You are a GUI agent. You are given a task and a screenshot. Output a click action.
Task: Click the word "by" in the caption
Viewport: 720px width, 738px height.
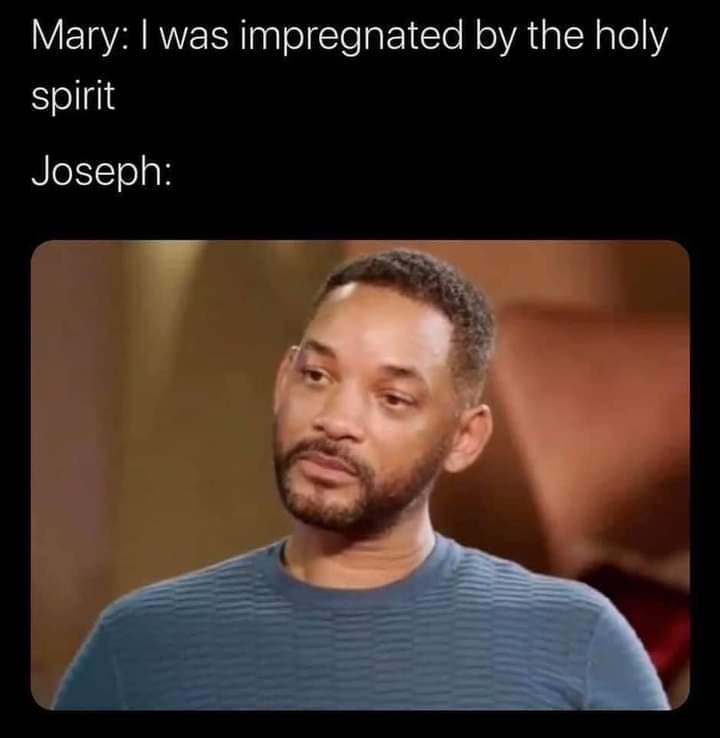tap(494, 40)
